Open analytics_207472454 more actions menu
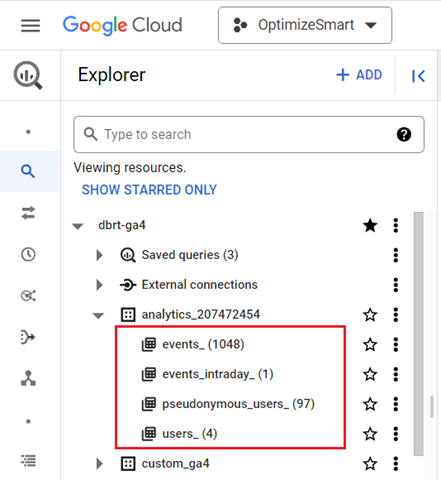Image resolution: width=441 pixels, height=480 pixels. point(396,315)
